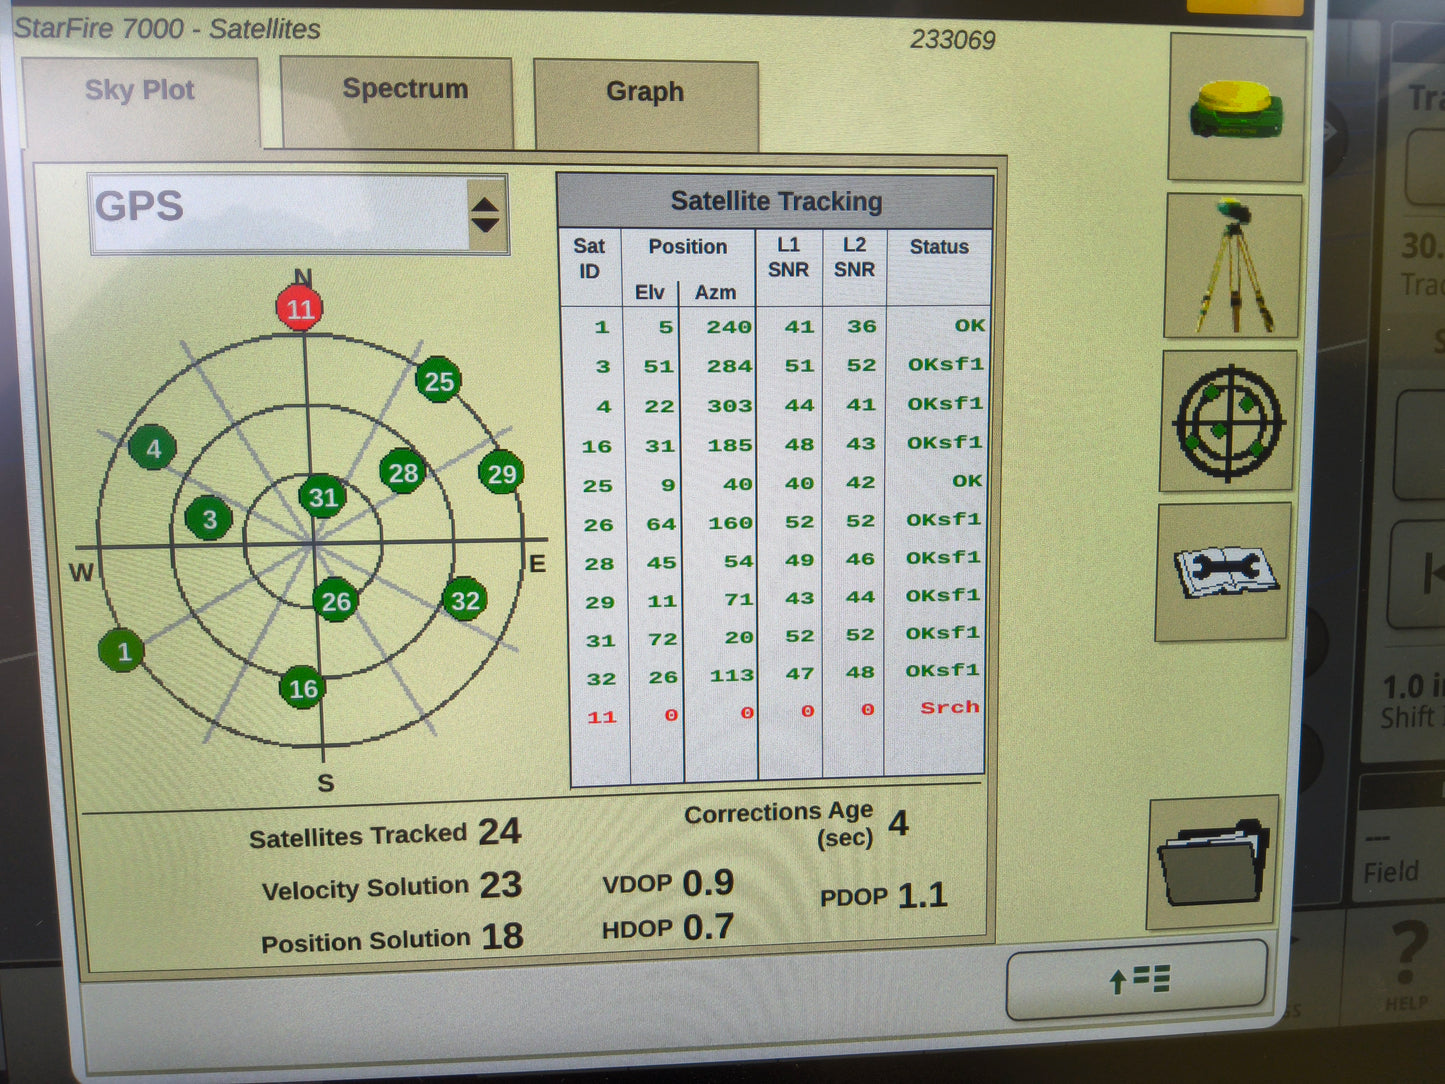
Task: Select table row for satellite ID 4
Action: 777,405
